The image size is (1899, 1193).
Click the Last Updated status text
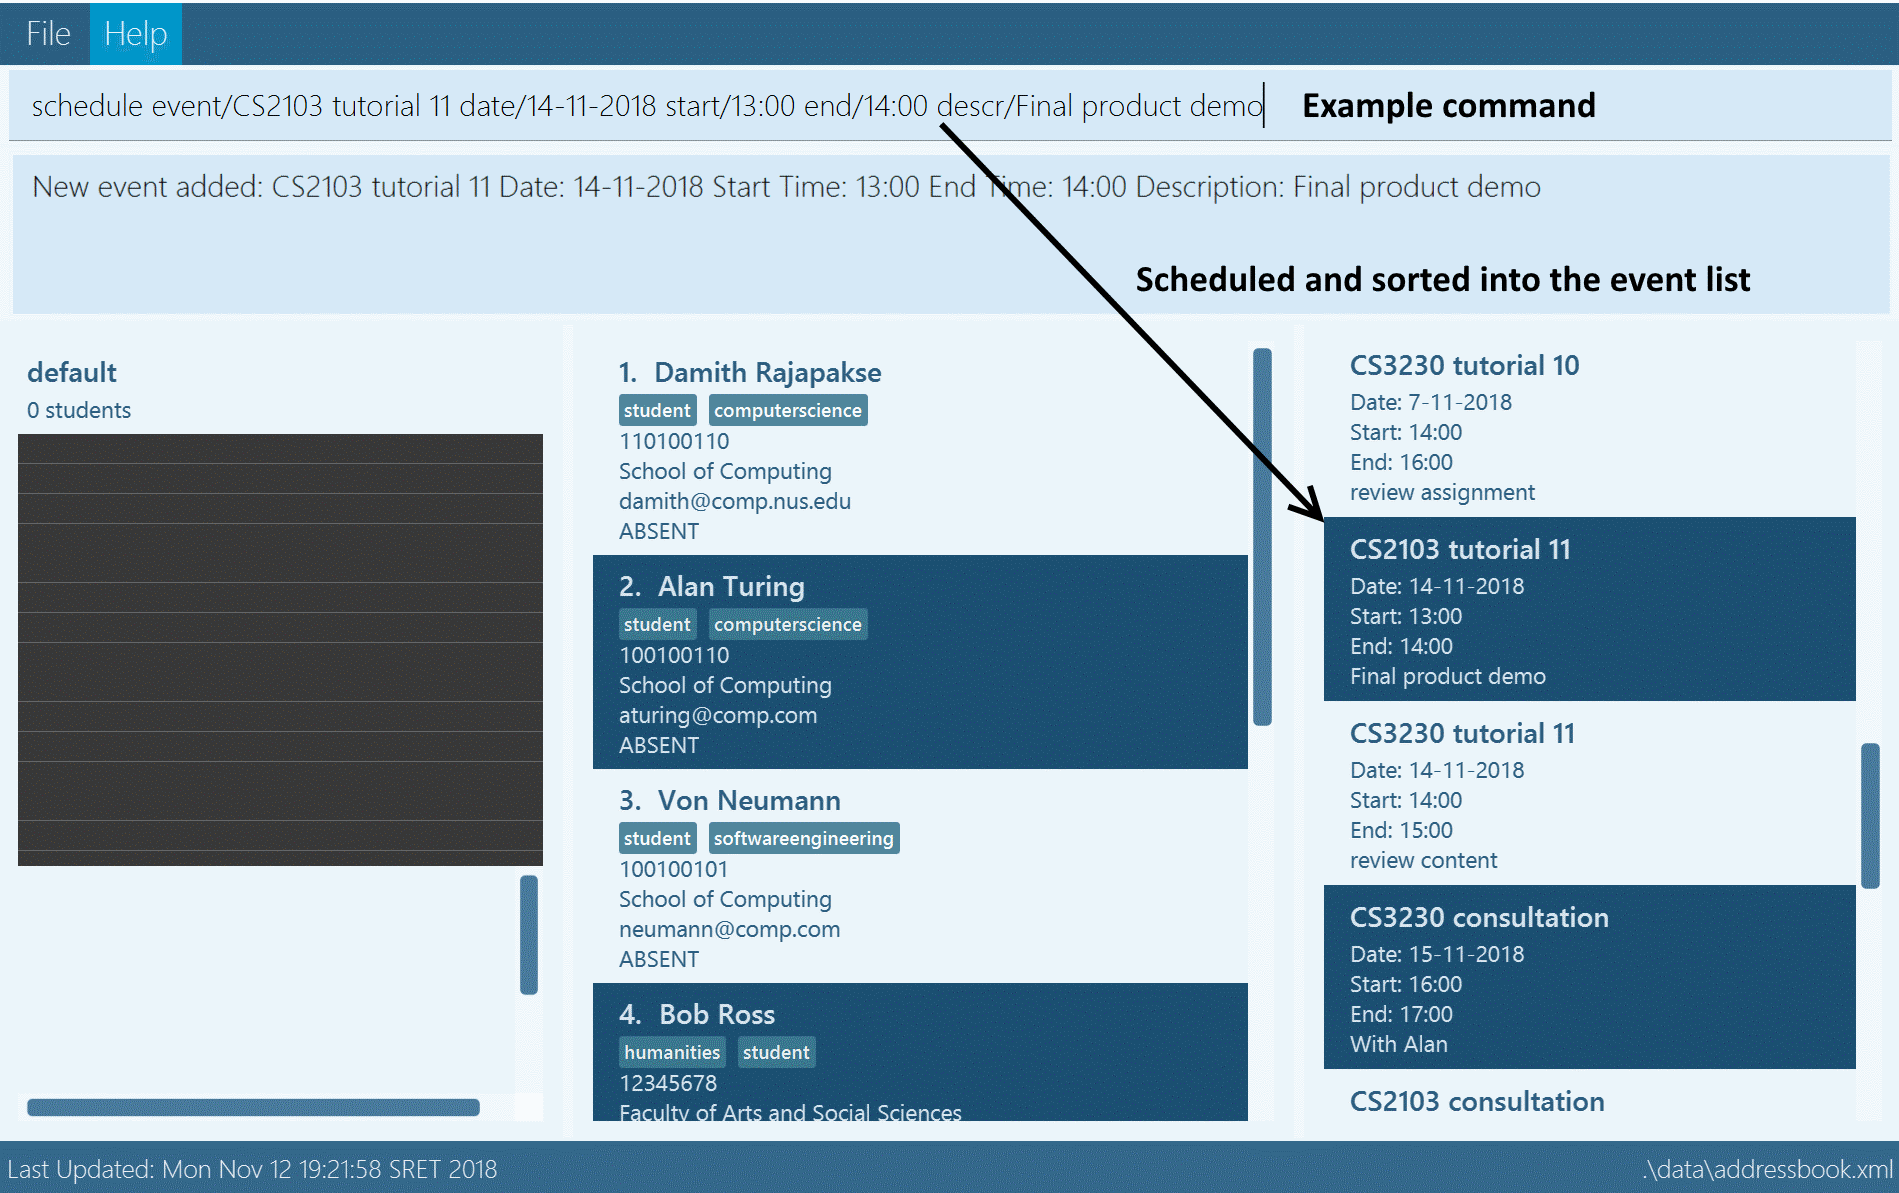252,1169
